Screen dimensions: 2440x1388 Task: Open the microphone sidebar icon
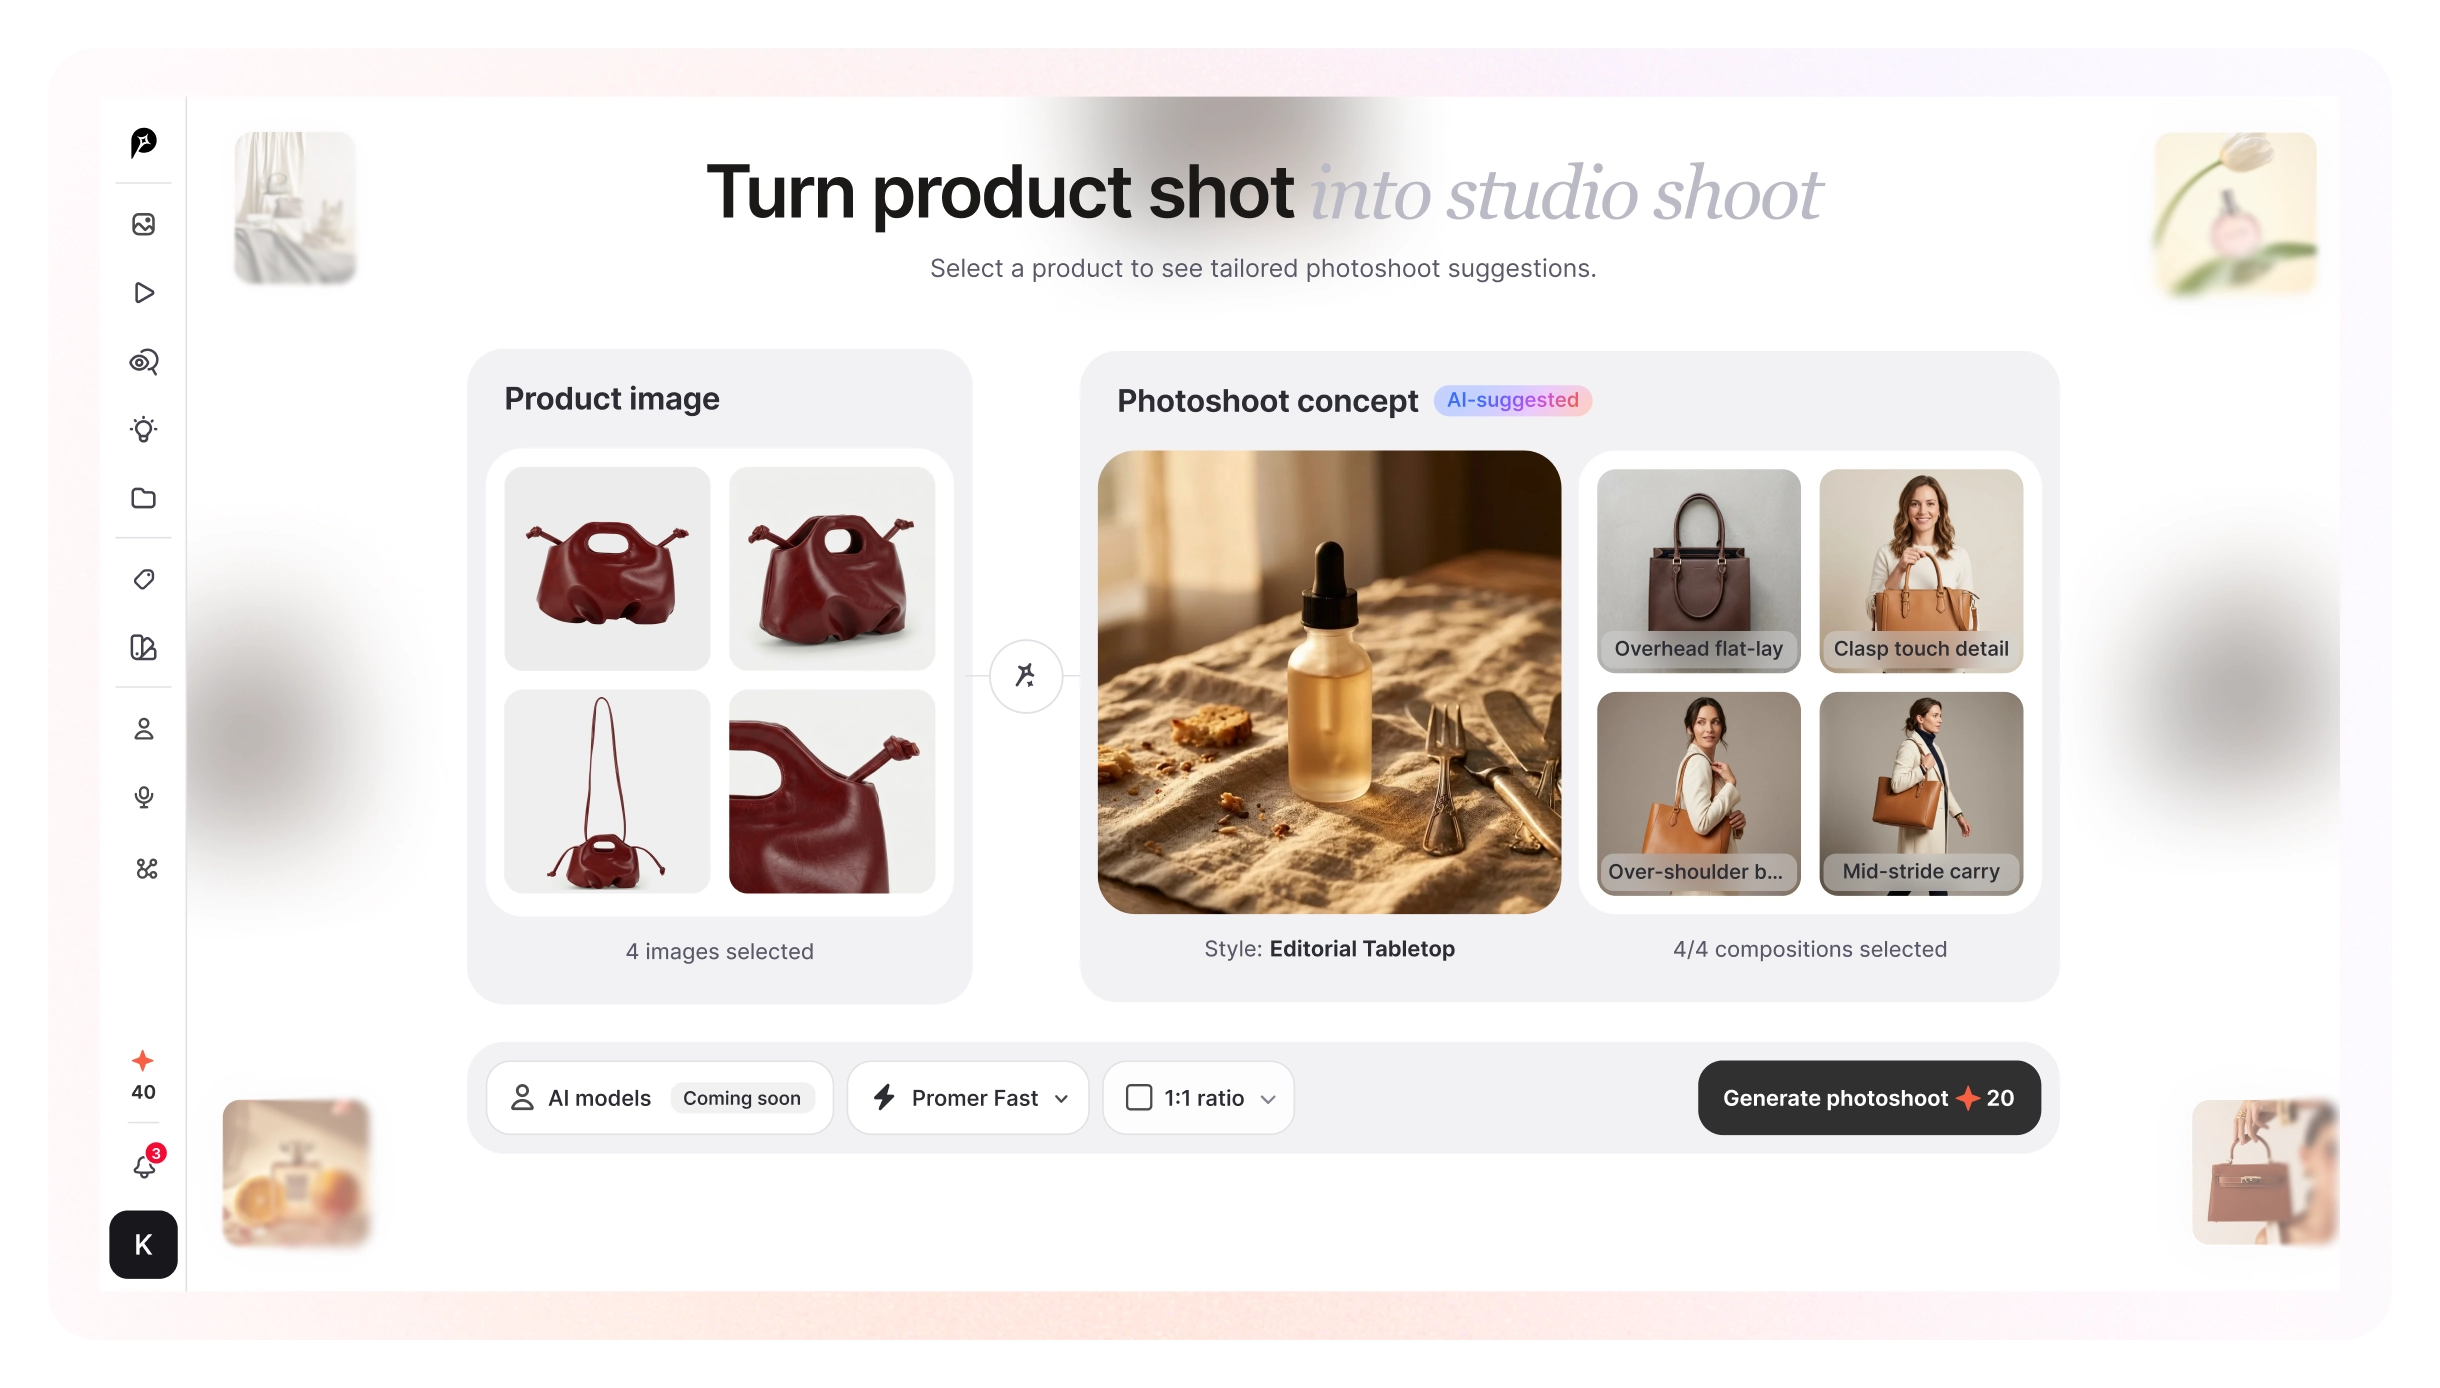(x=143, y=797)
